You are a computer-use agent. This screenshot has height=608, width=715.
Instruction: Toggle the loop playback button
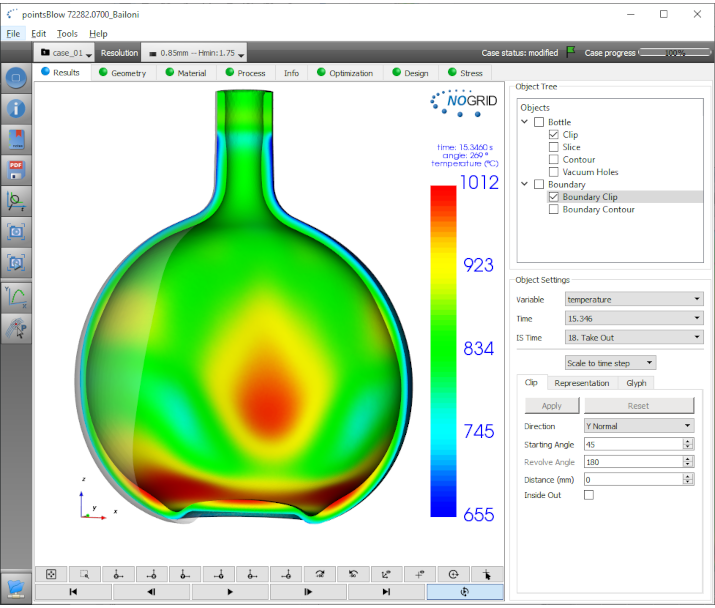[465, 592]
